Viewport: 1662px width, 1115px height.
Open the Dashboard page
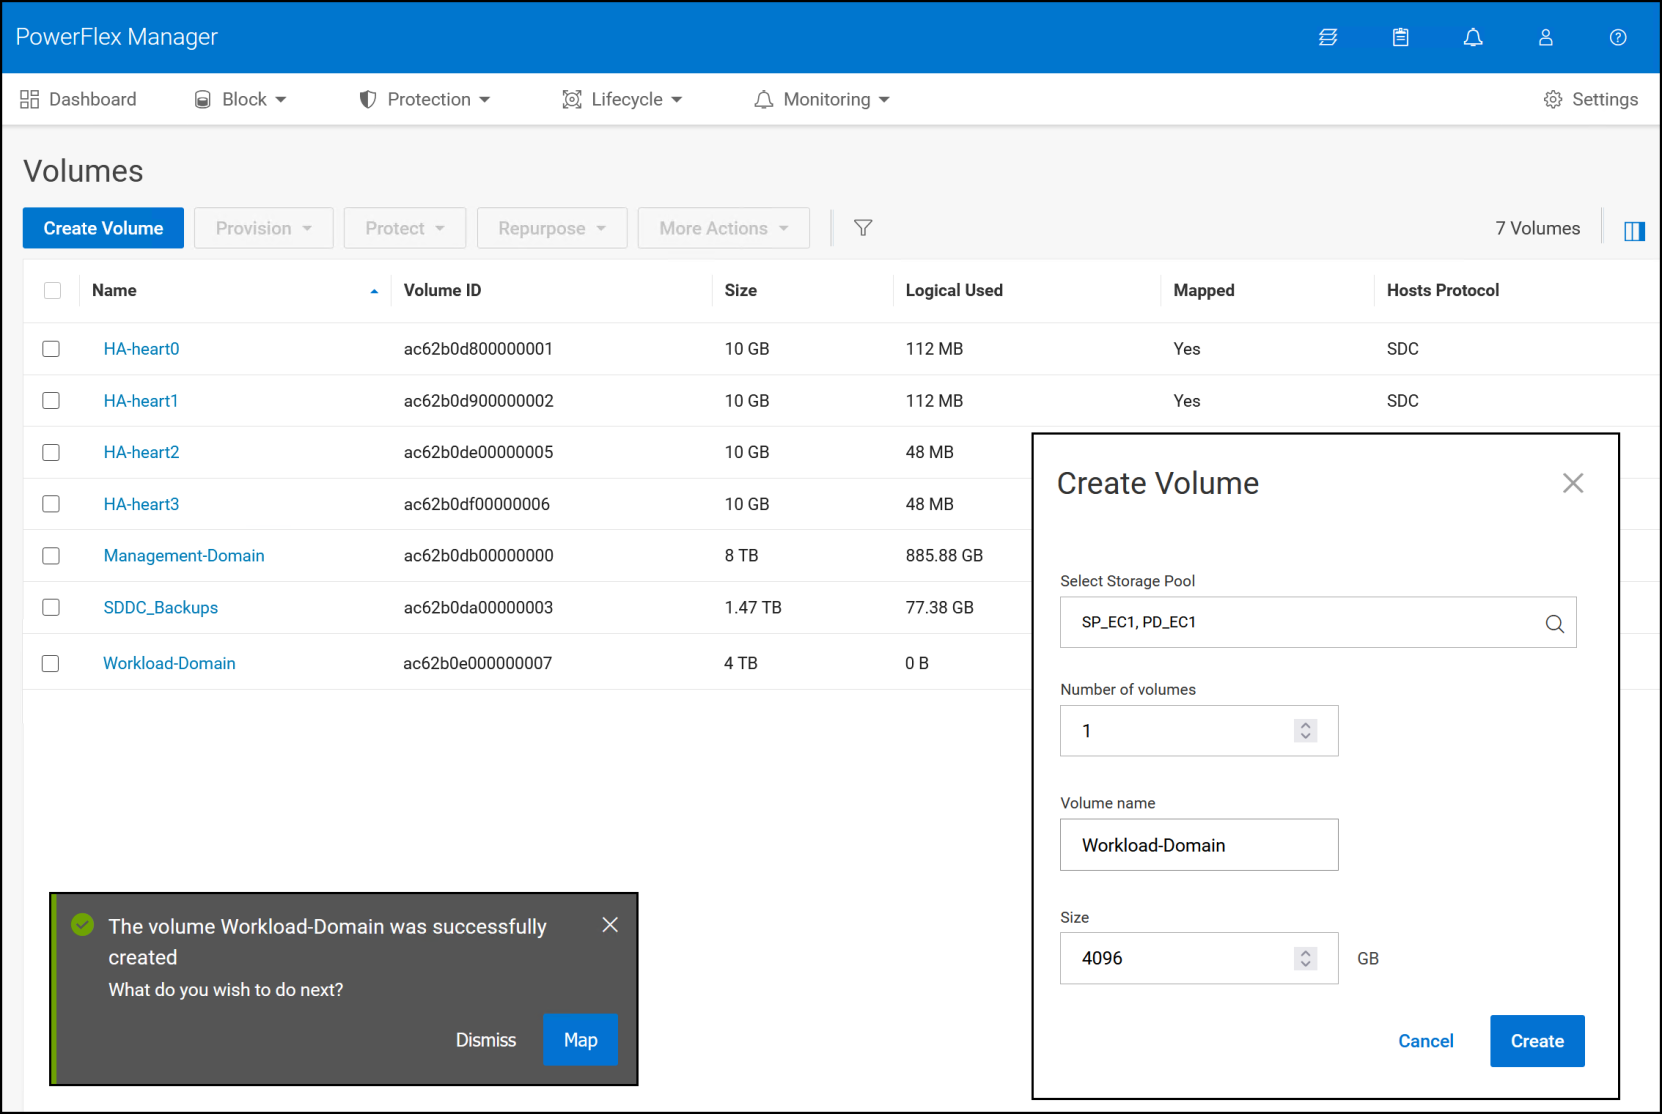(x=78, y=99)
